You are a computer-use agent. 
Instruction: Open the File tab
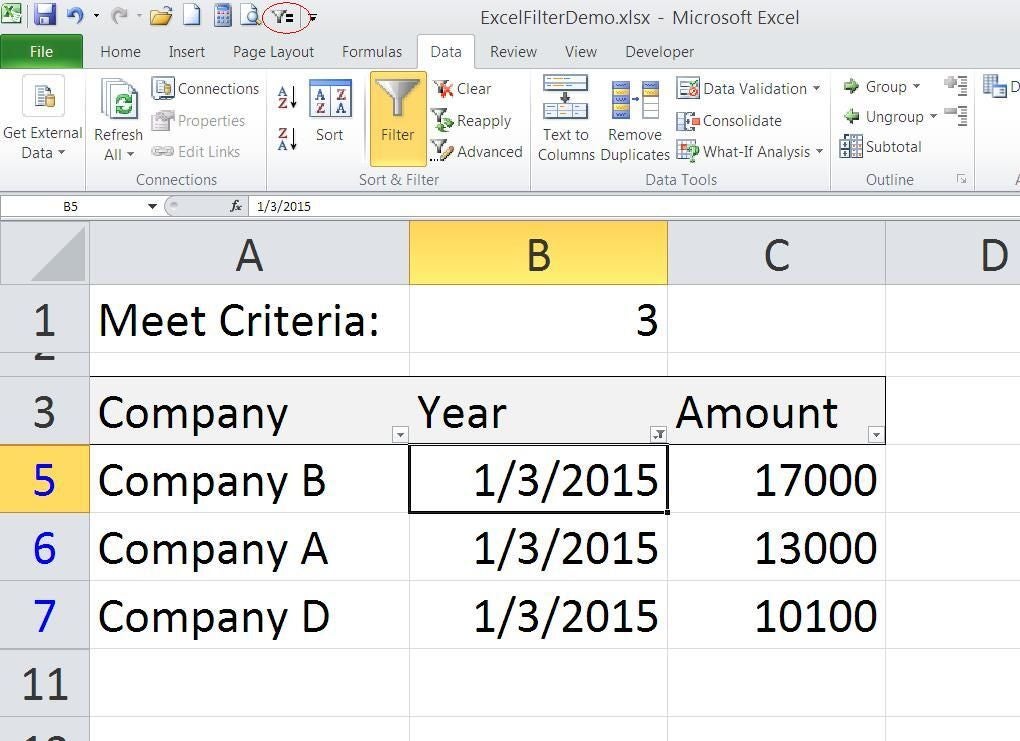(x=41, y=52)
